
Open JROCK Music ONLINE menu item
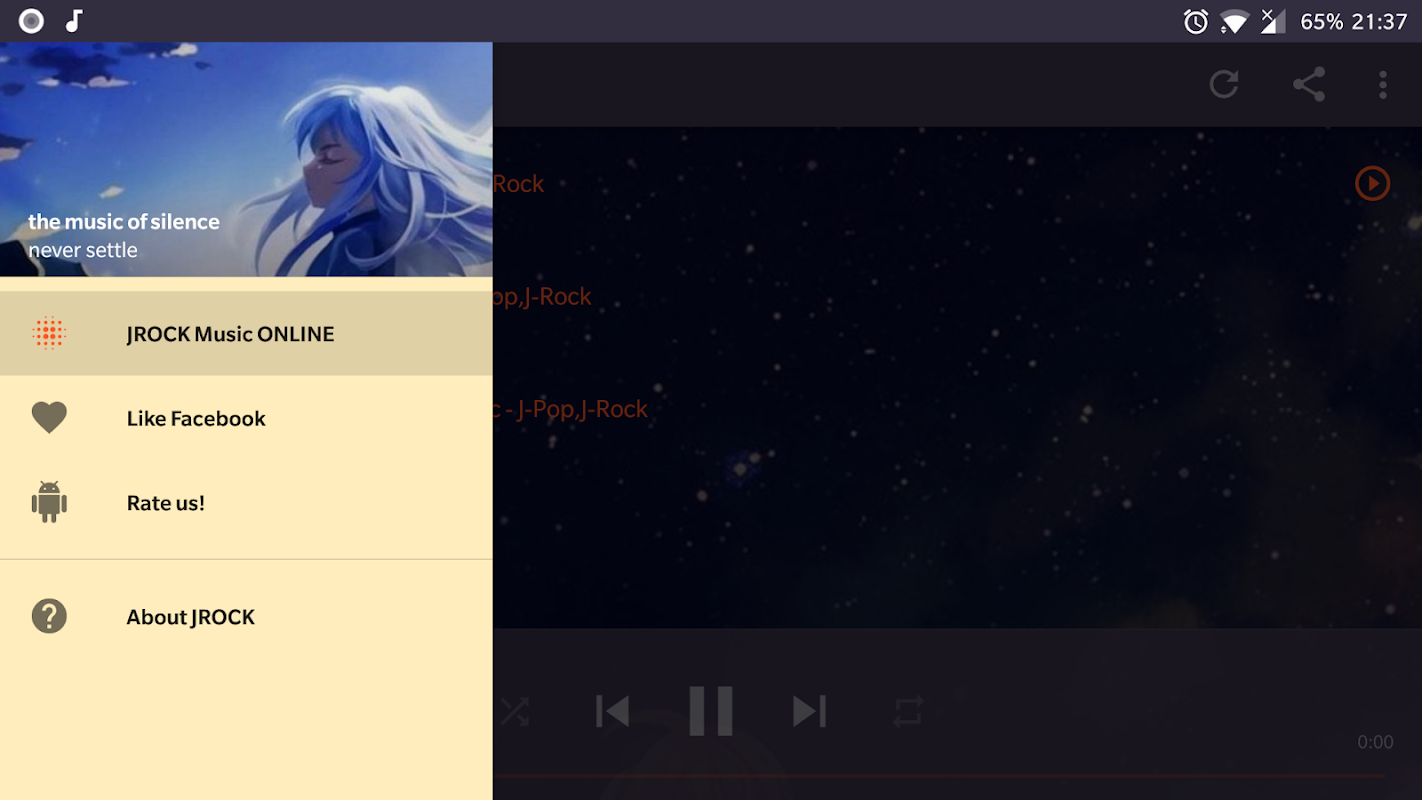click(246, 334)
